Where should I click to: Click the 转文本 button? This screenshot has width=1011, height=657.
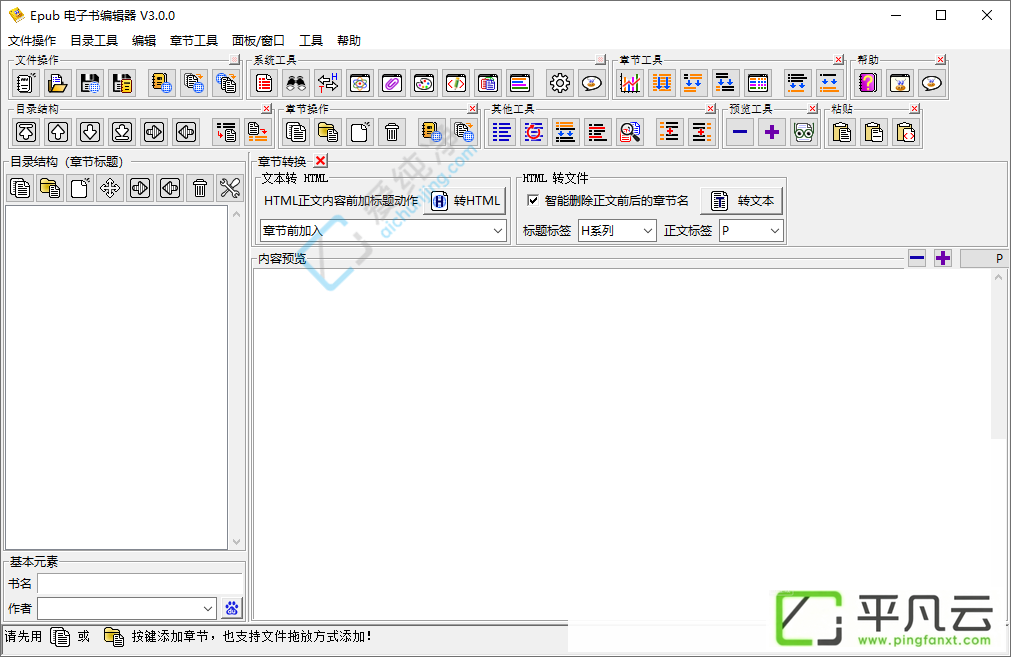click(741, 201)
